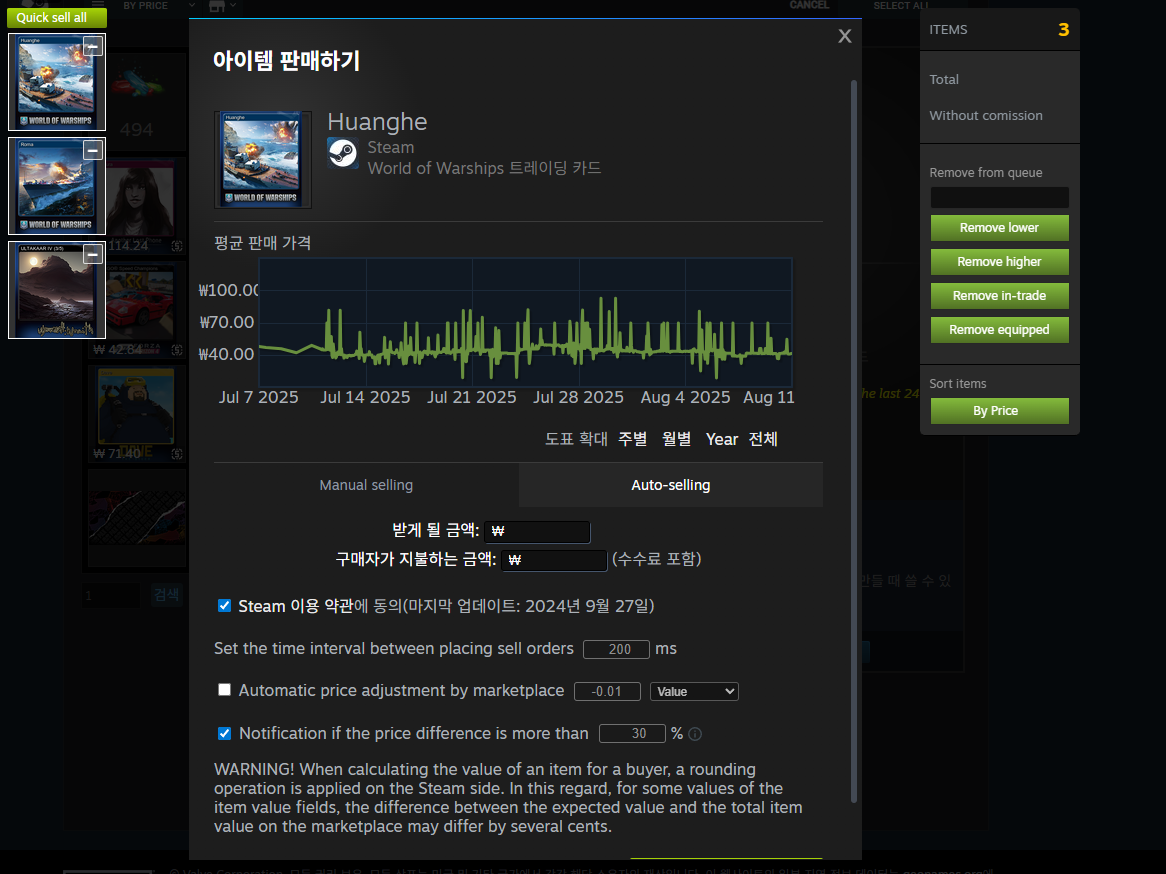Select the Roma queue thumbnail
1166x874 pixels.
(x=57, y=186)
